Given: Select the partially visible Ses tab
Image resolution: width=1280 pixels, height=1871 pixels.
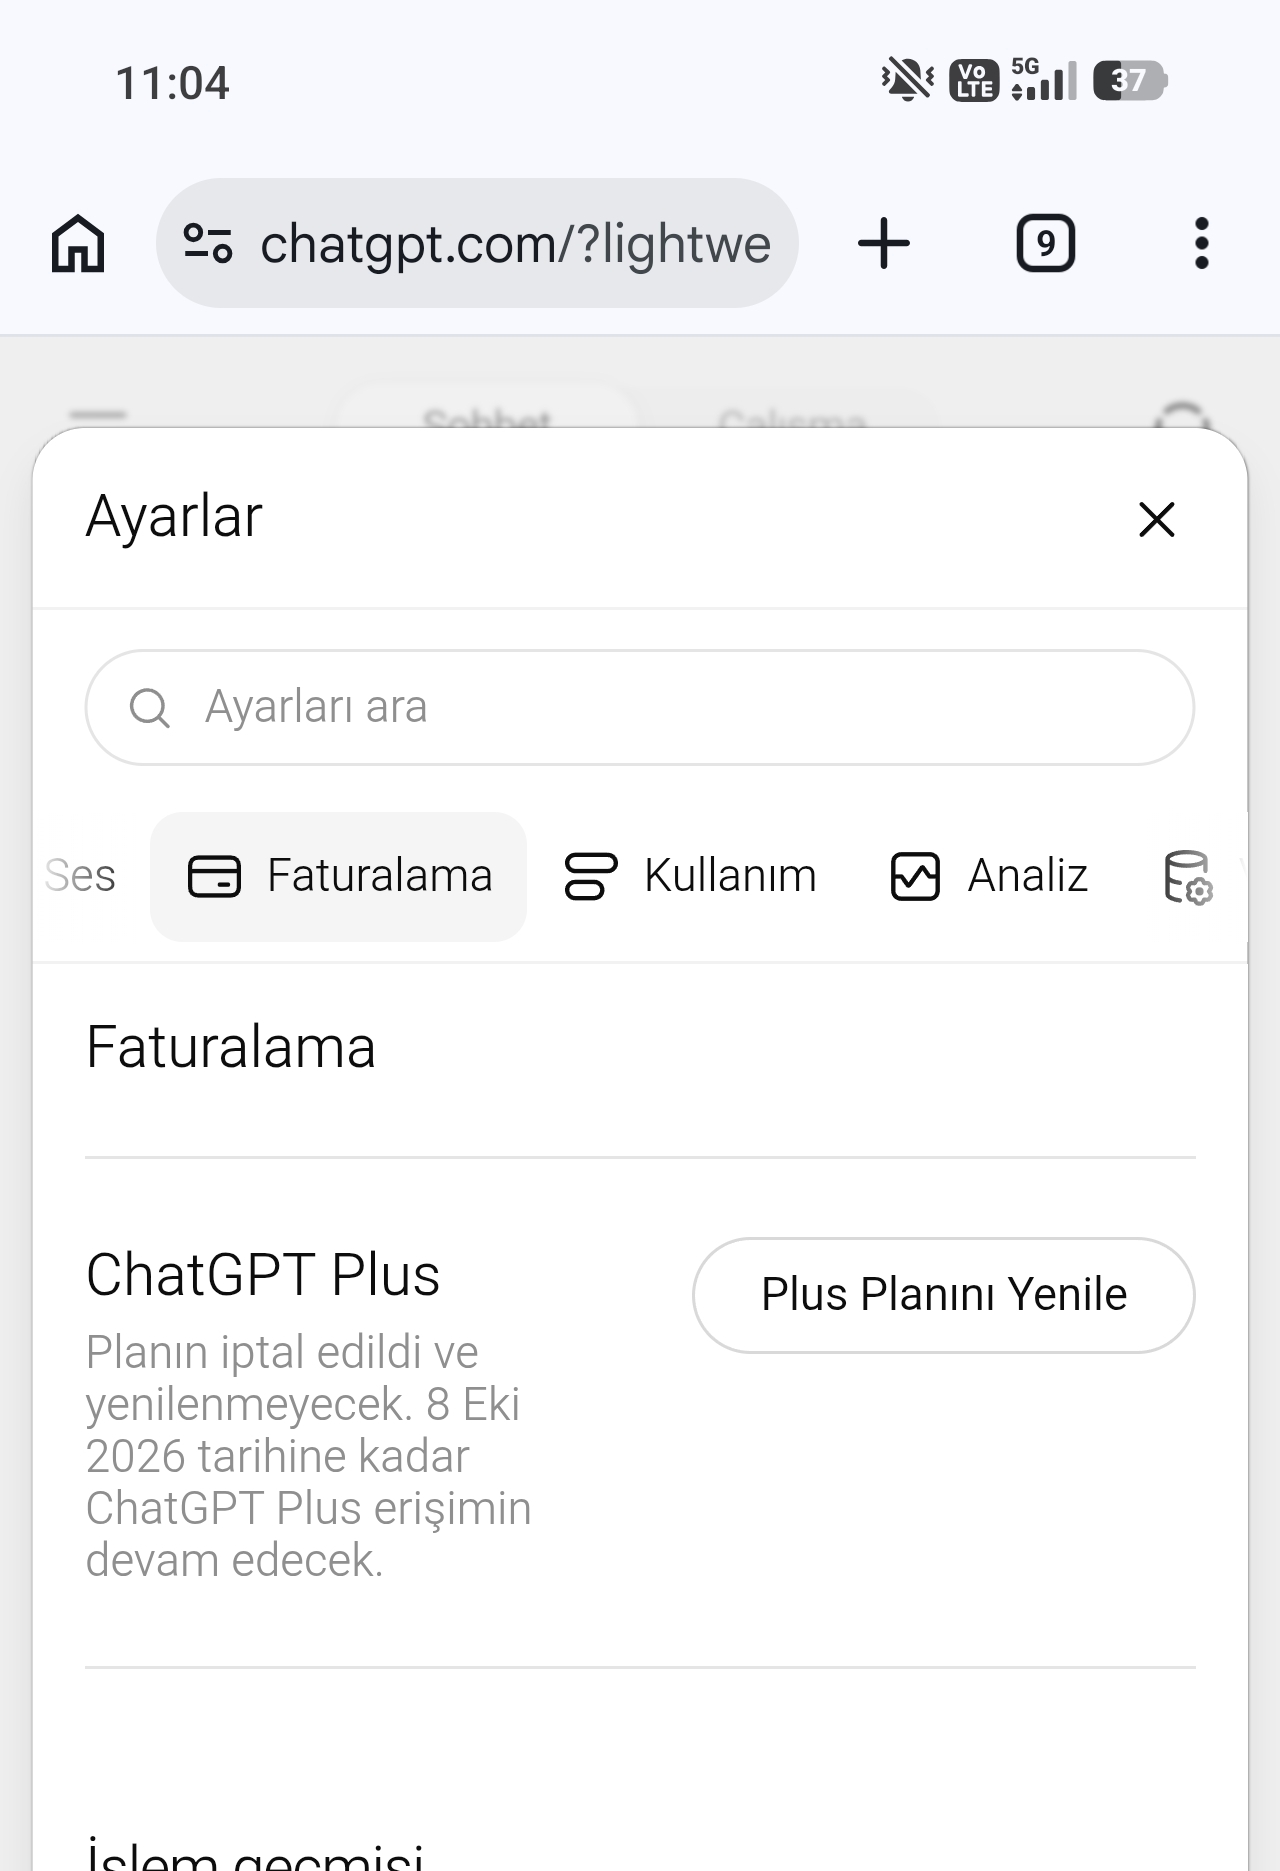Looking at the screenshot, I should tap(80, 876).
